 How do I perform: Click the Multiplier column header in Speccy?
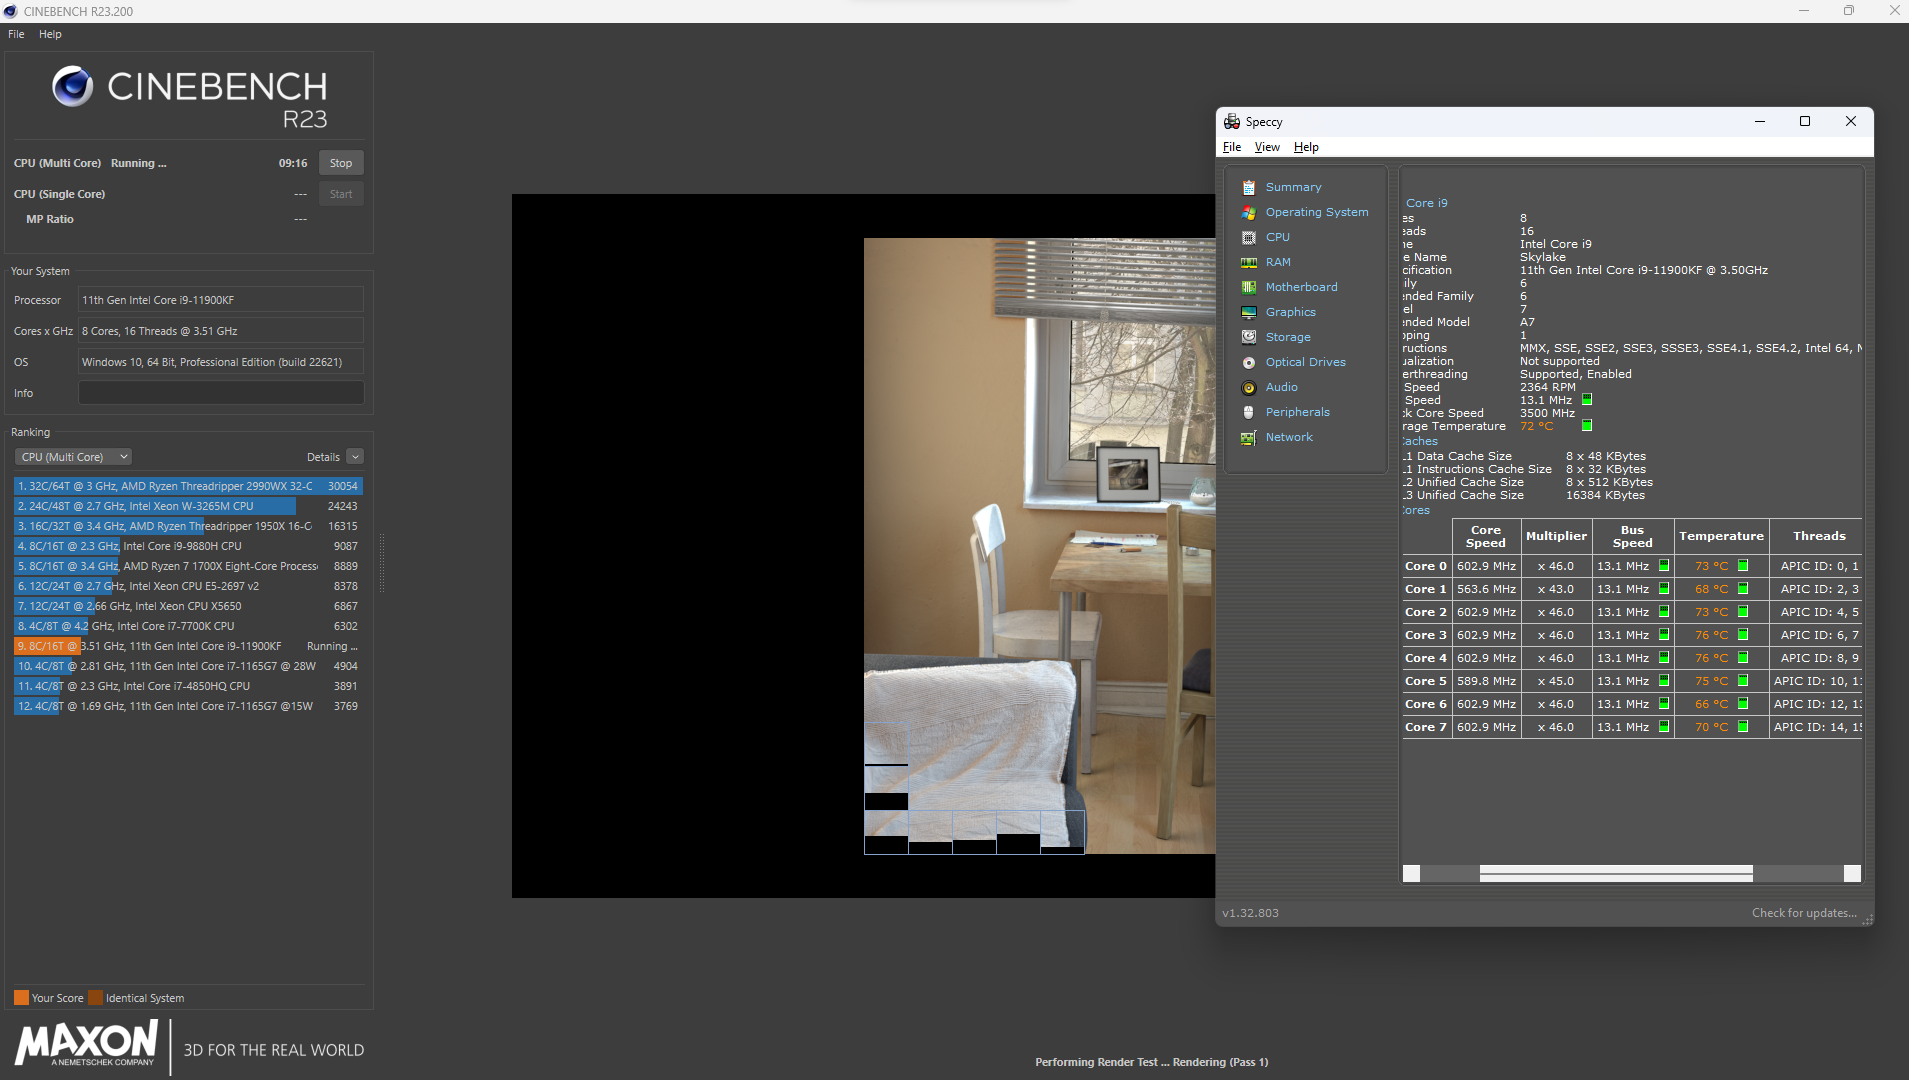tap(1556, 536)
